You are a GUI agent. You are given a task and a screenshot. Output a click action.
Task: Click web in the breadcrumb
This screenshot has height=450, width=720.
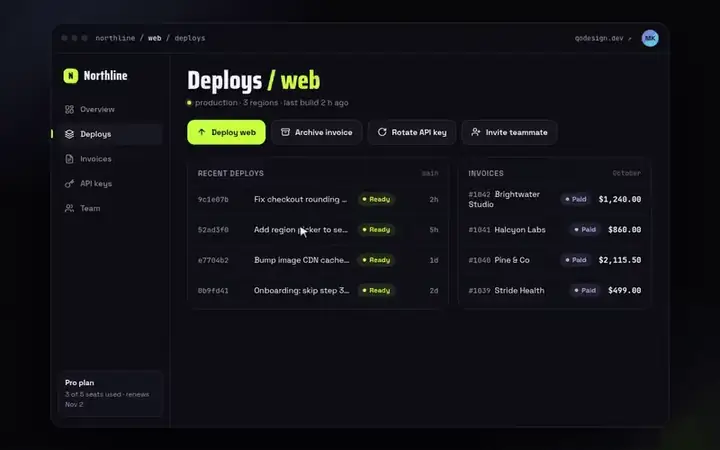point(155,38)
